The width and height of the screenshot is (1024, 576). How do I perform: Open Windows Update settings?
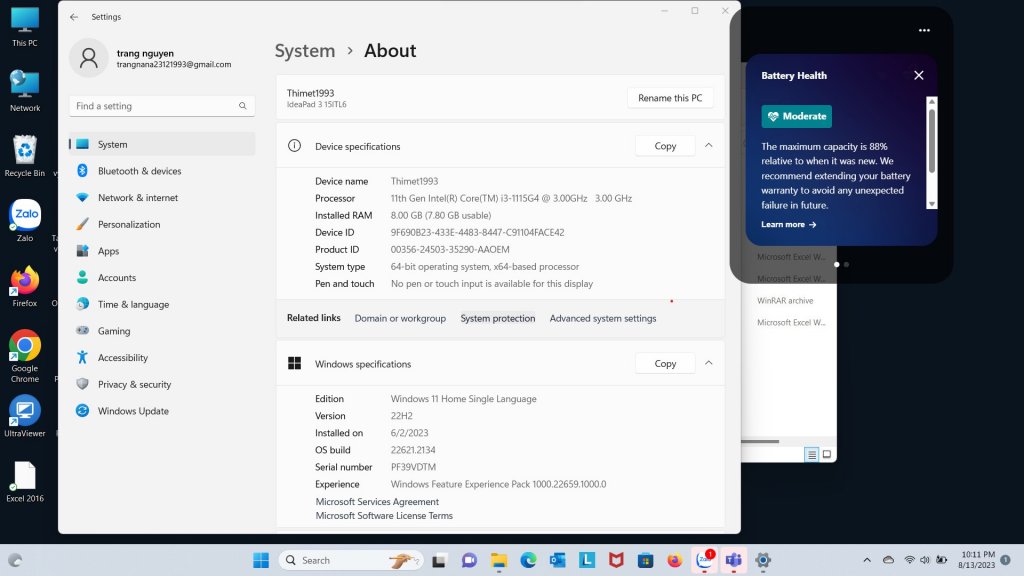pos(162,411)
